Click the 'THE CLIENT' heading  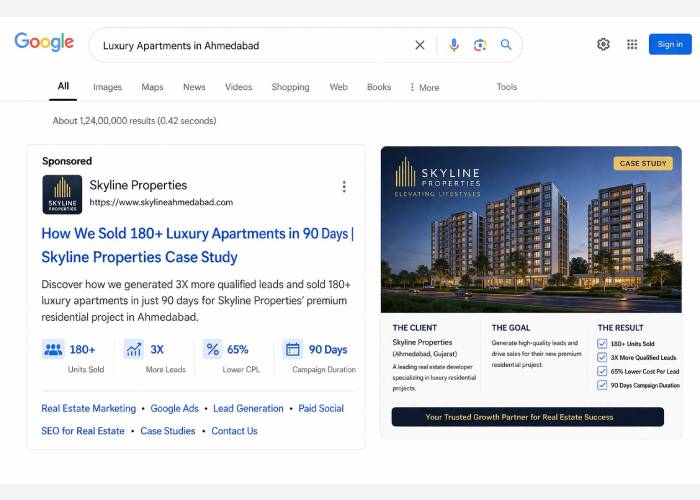coord(415,328)
